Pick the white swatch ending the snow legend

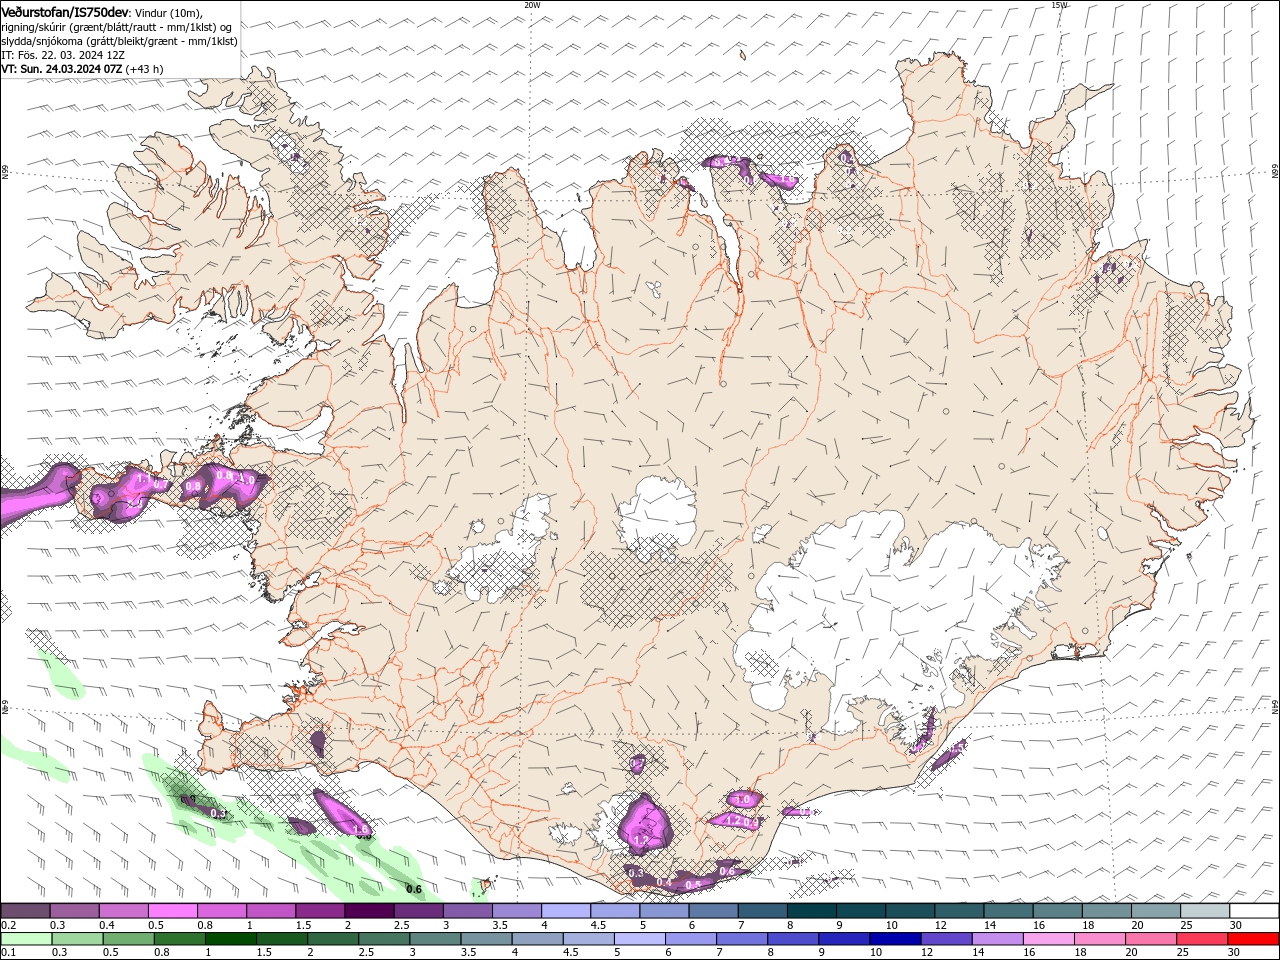[1254, 911]
